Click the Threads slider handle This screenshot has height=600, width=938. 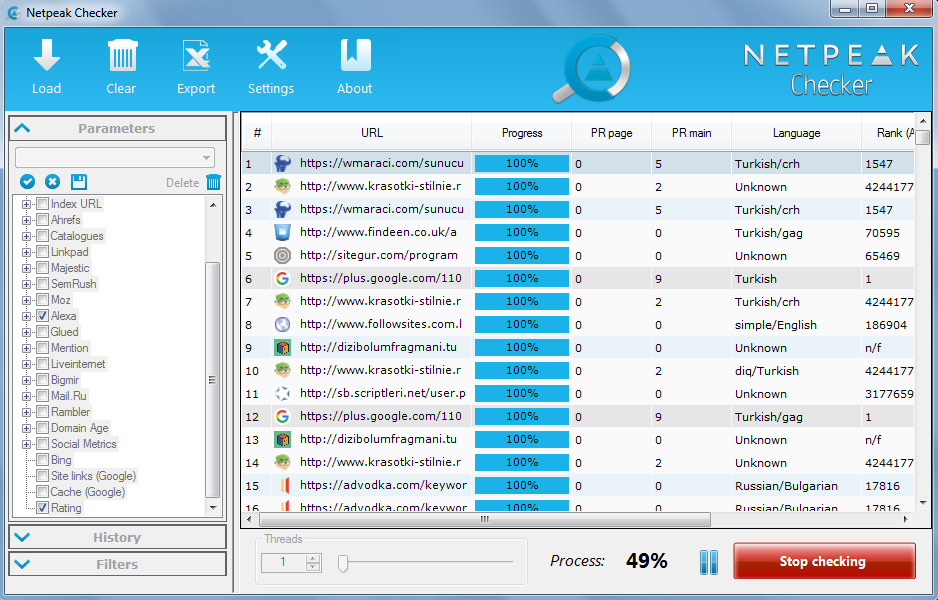[343, 563]
